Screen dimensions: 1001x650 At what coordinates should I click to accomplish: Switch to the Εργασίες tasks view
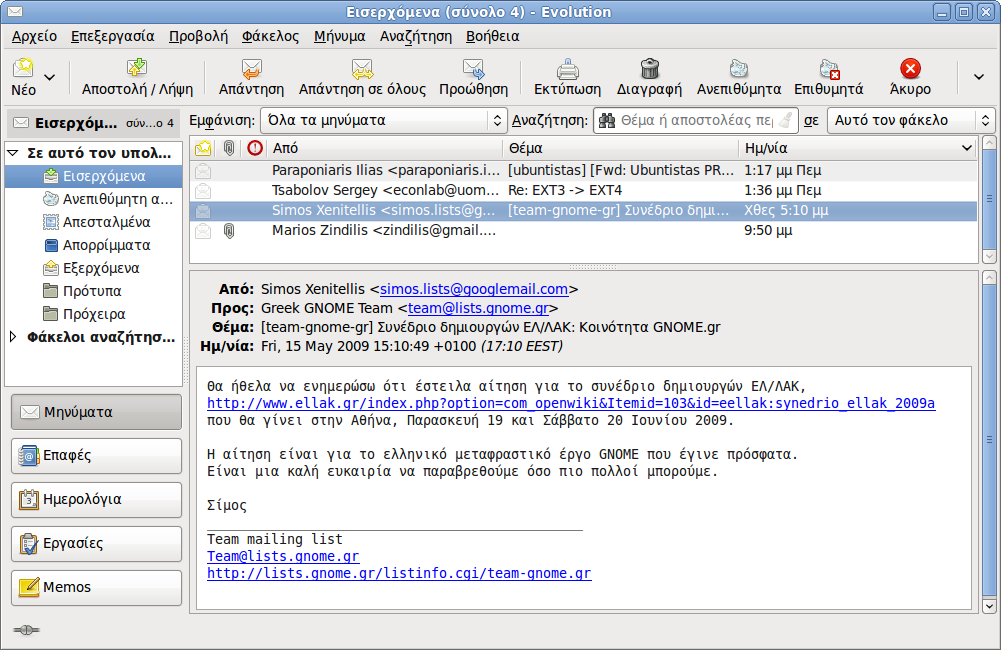coord(96,543)
